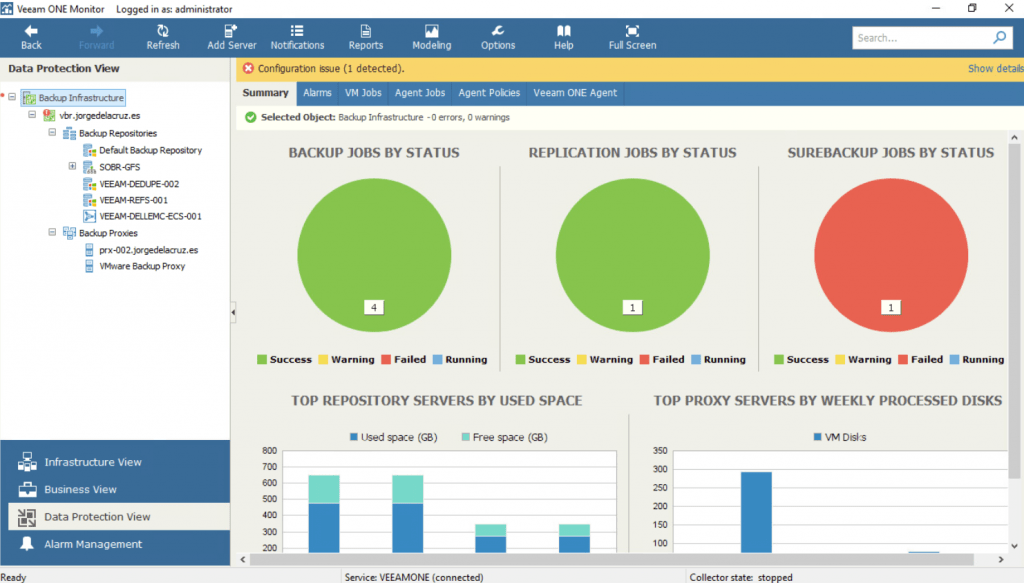Open the Alarm Management pane
The image size is (1024, 583).
[92, 544]
